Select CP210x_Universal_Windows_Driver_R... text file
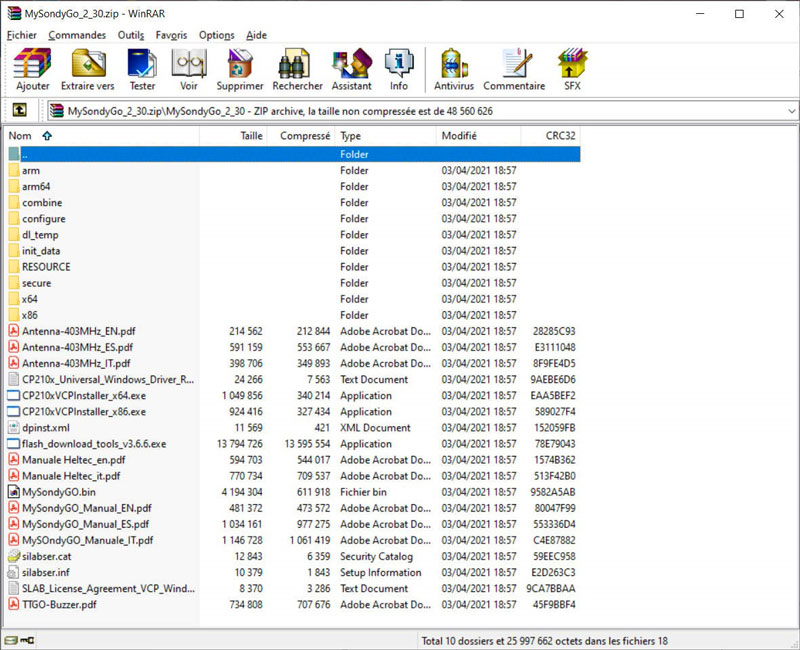Screen dimensions: 800x650 (x=294, y=379)
